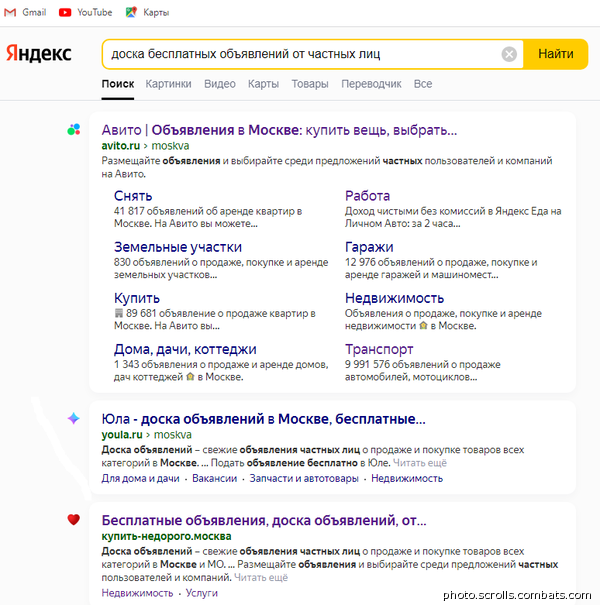Open the Купить sitelink

(137, 298)
